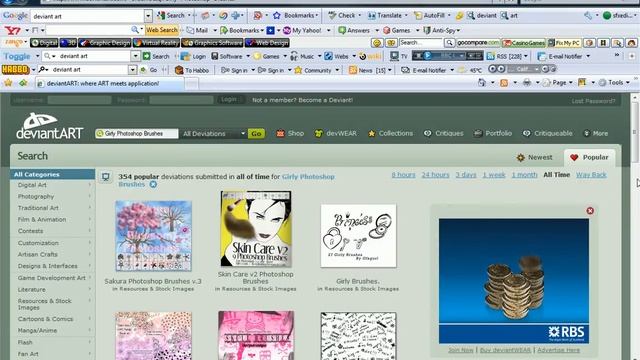Viewport: 640px width, 360px height.
Task: Open the Portfolio link
Action: click(493, 133)
